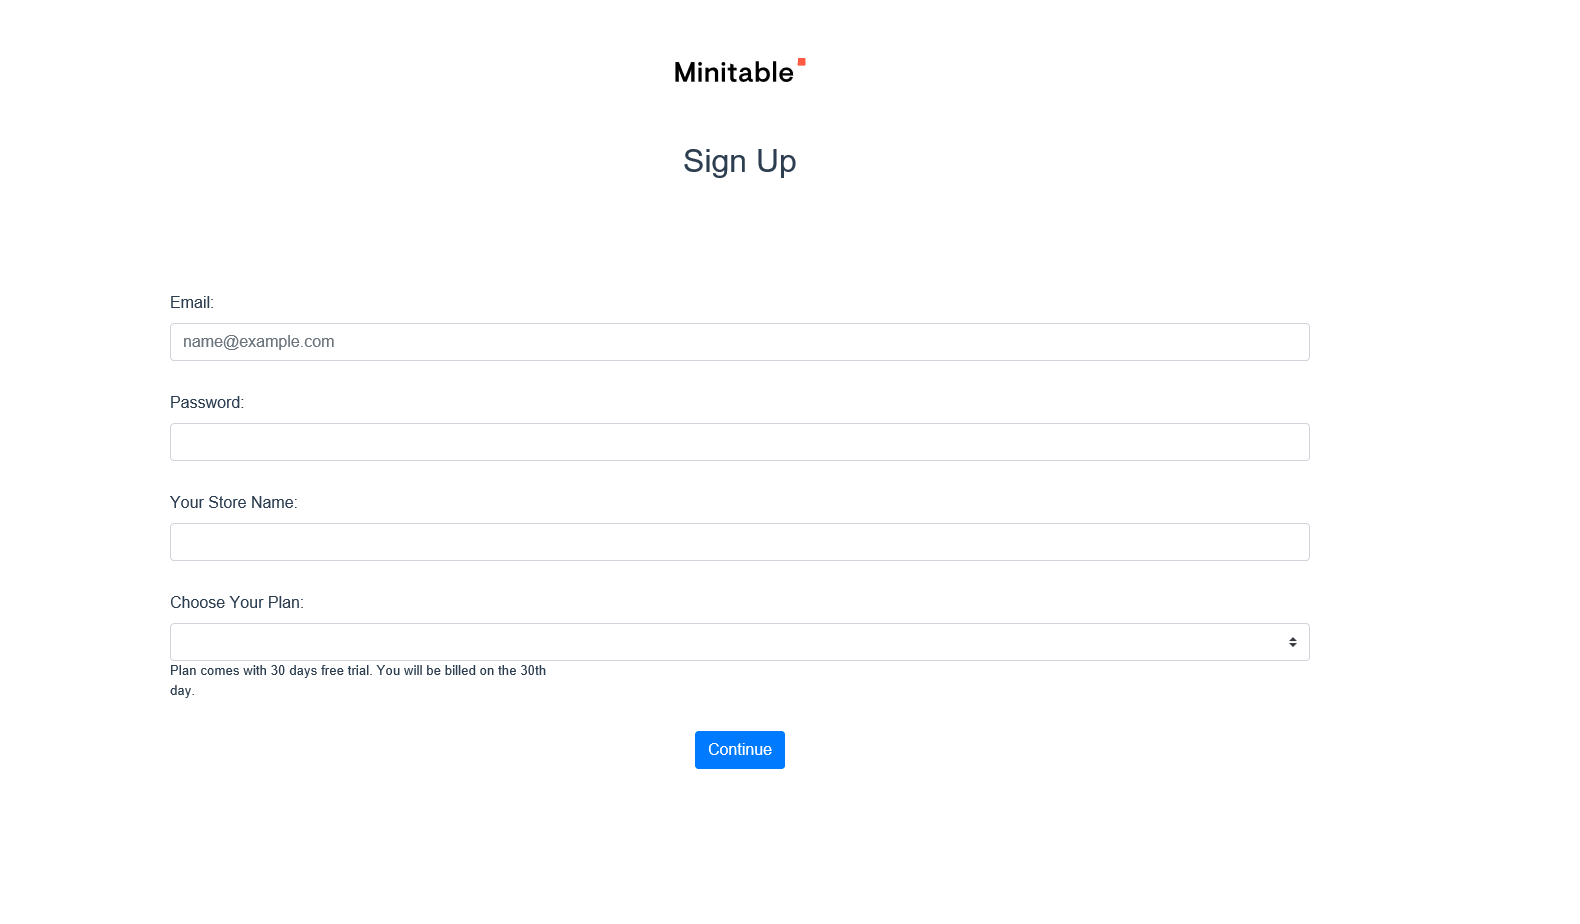Click the Your Store Name label

click(234, 502)
